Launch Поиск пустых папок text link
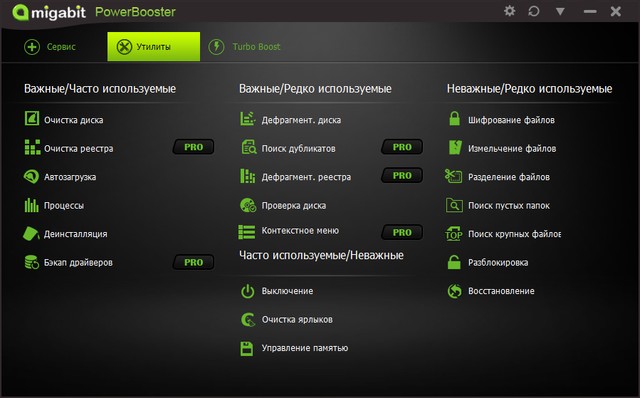Viewport: 640px width, 398px height. [x=509, y=206]
